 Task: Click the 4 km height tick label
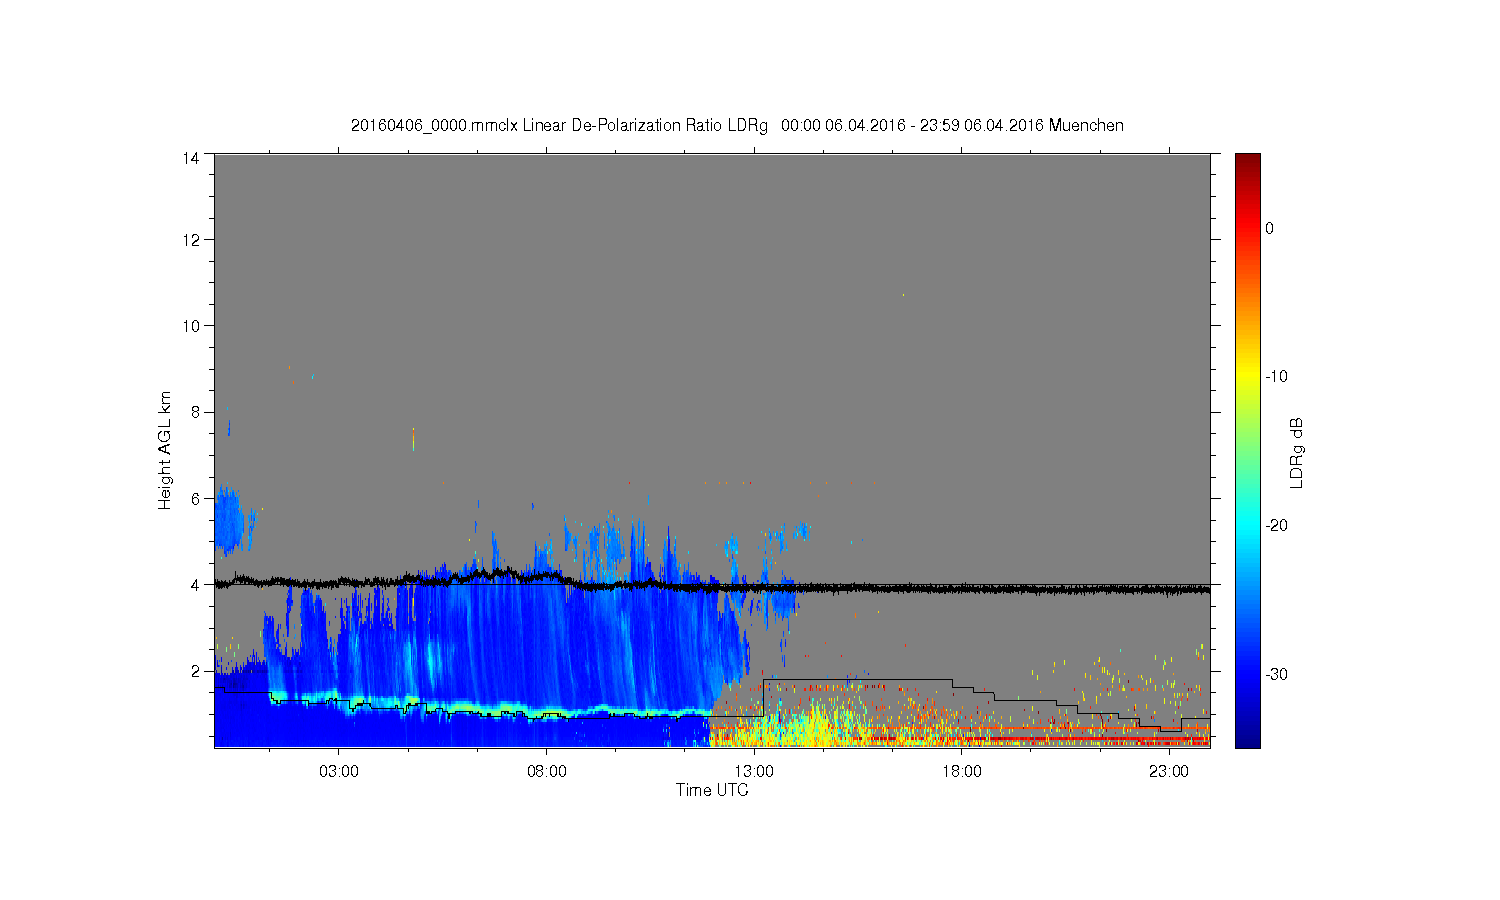195,585
